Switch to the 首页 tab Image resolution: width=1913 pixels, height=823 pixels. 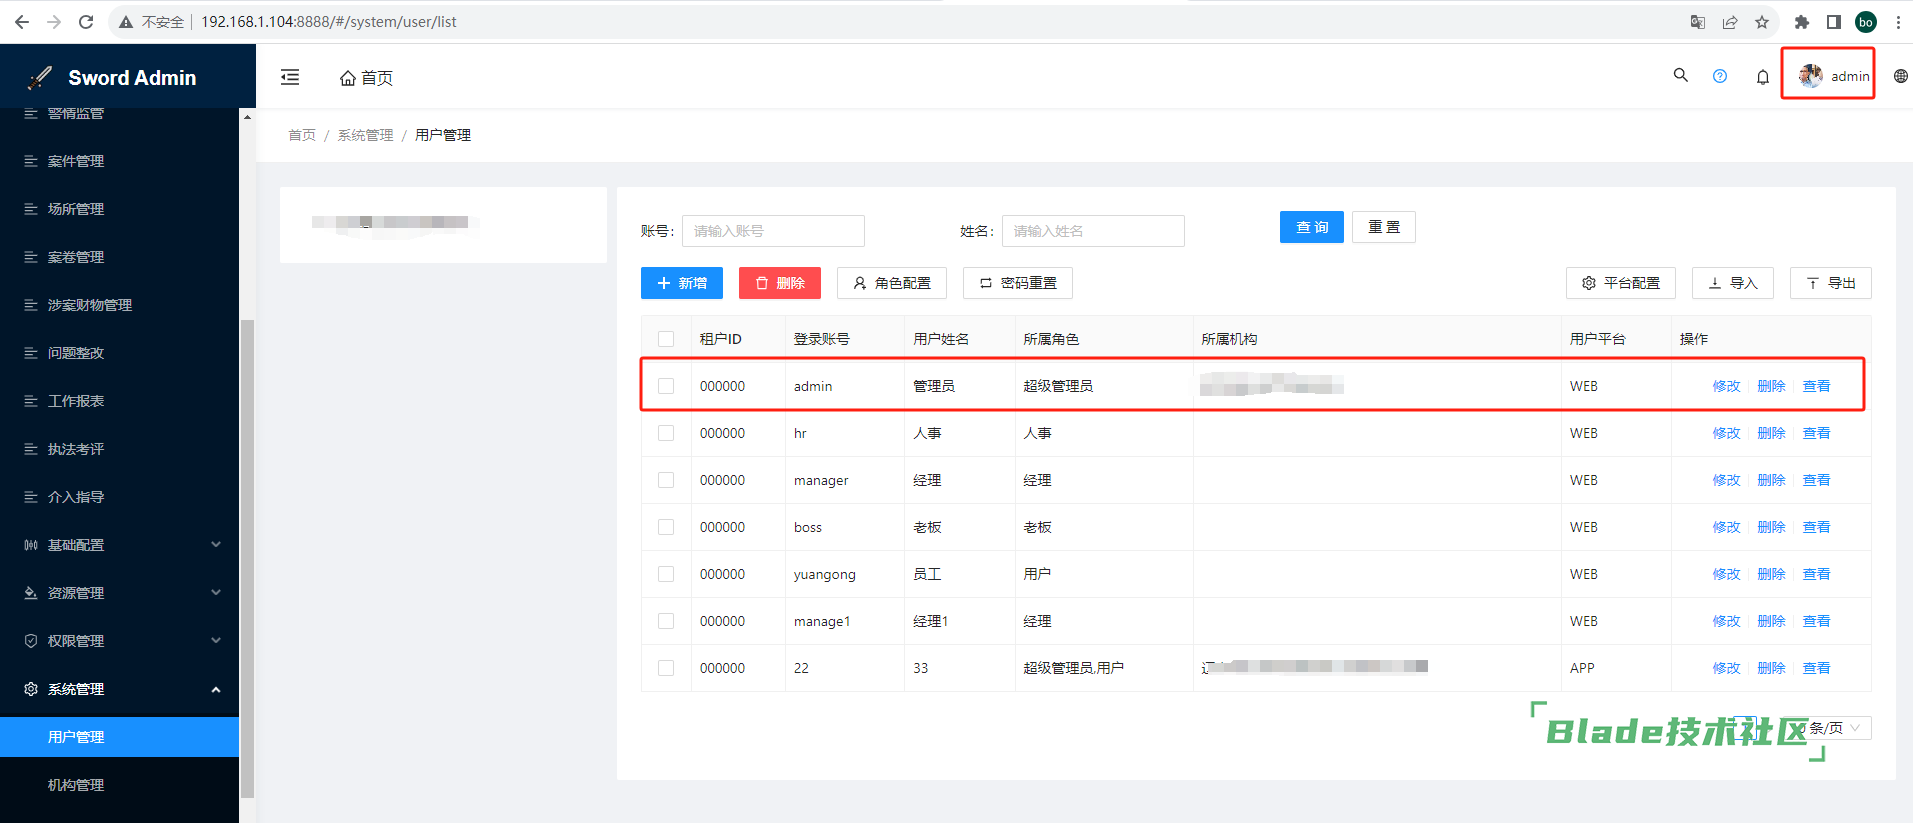366,78
